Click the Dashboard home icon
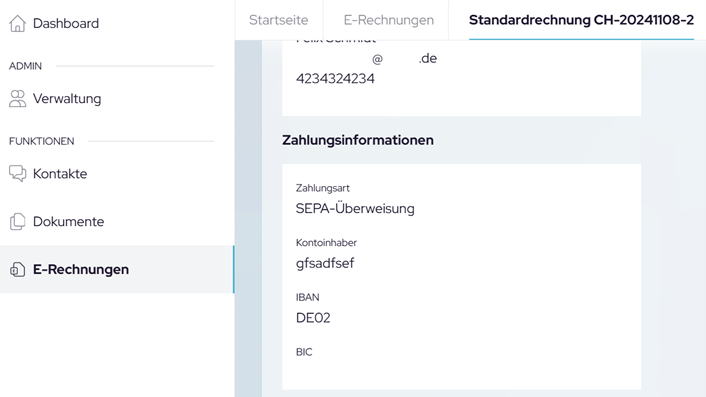Screen dimensions: 706x397 18,23
